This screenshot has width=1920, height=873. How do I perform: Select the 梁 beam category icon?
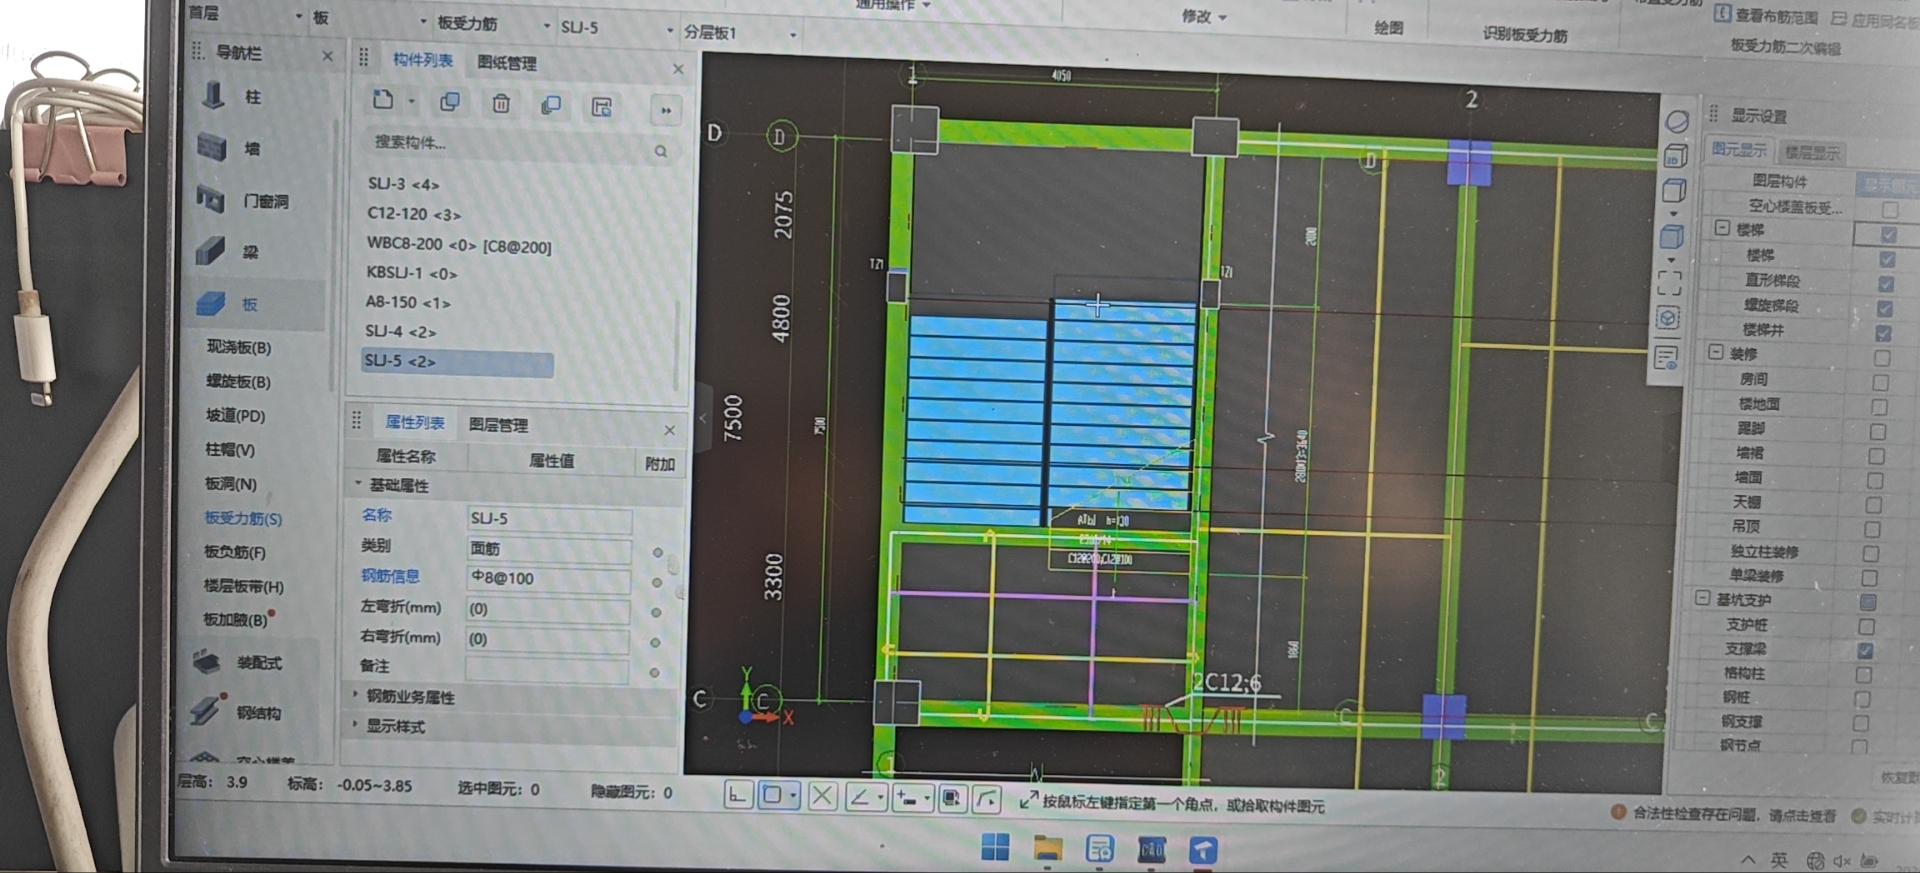coord(210,250)
